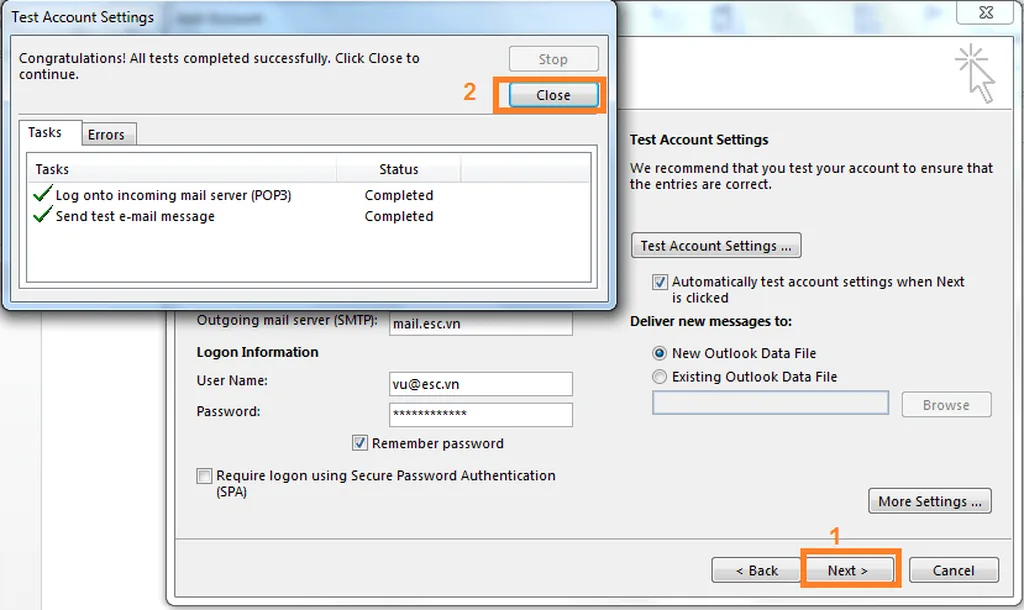Image resolution: width=1024 pixels, height=610 pixels.
Task: Click the green check beside Log onto incoming mail server
Action: [42, 193]
